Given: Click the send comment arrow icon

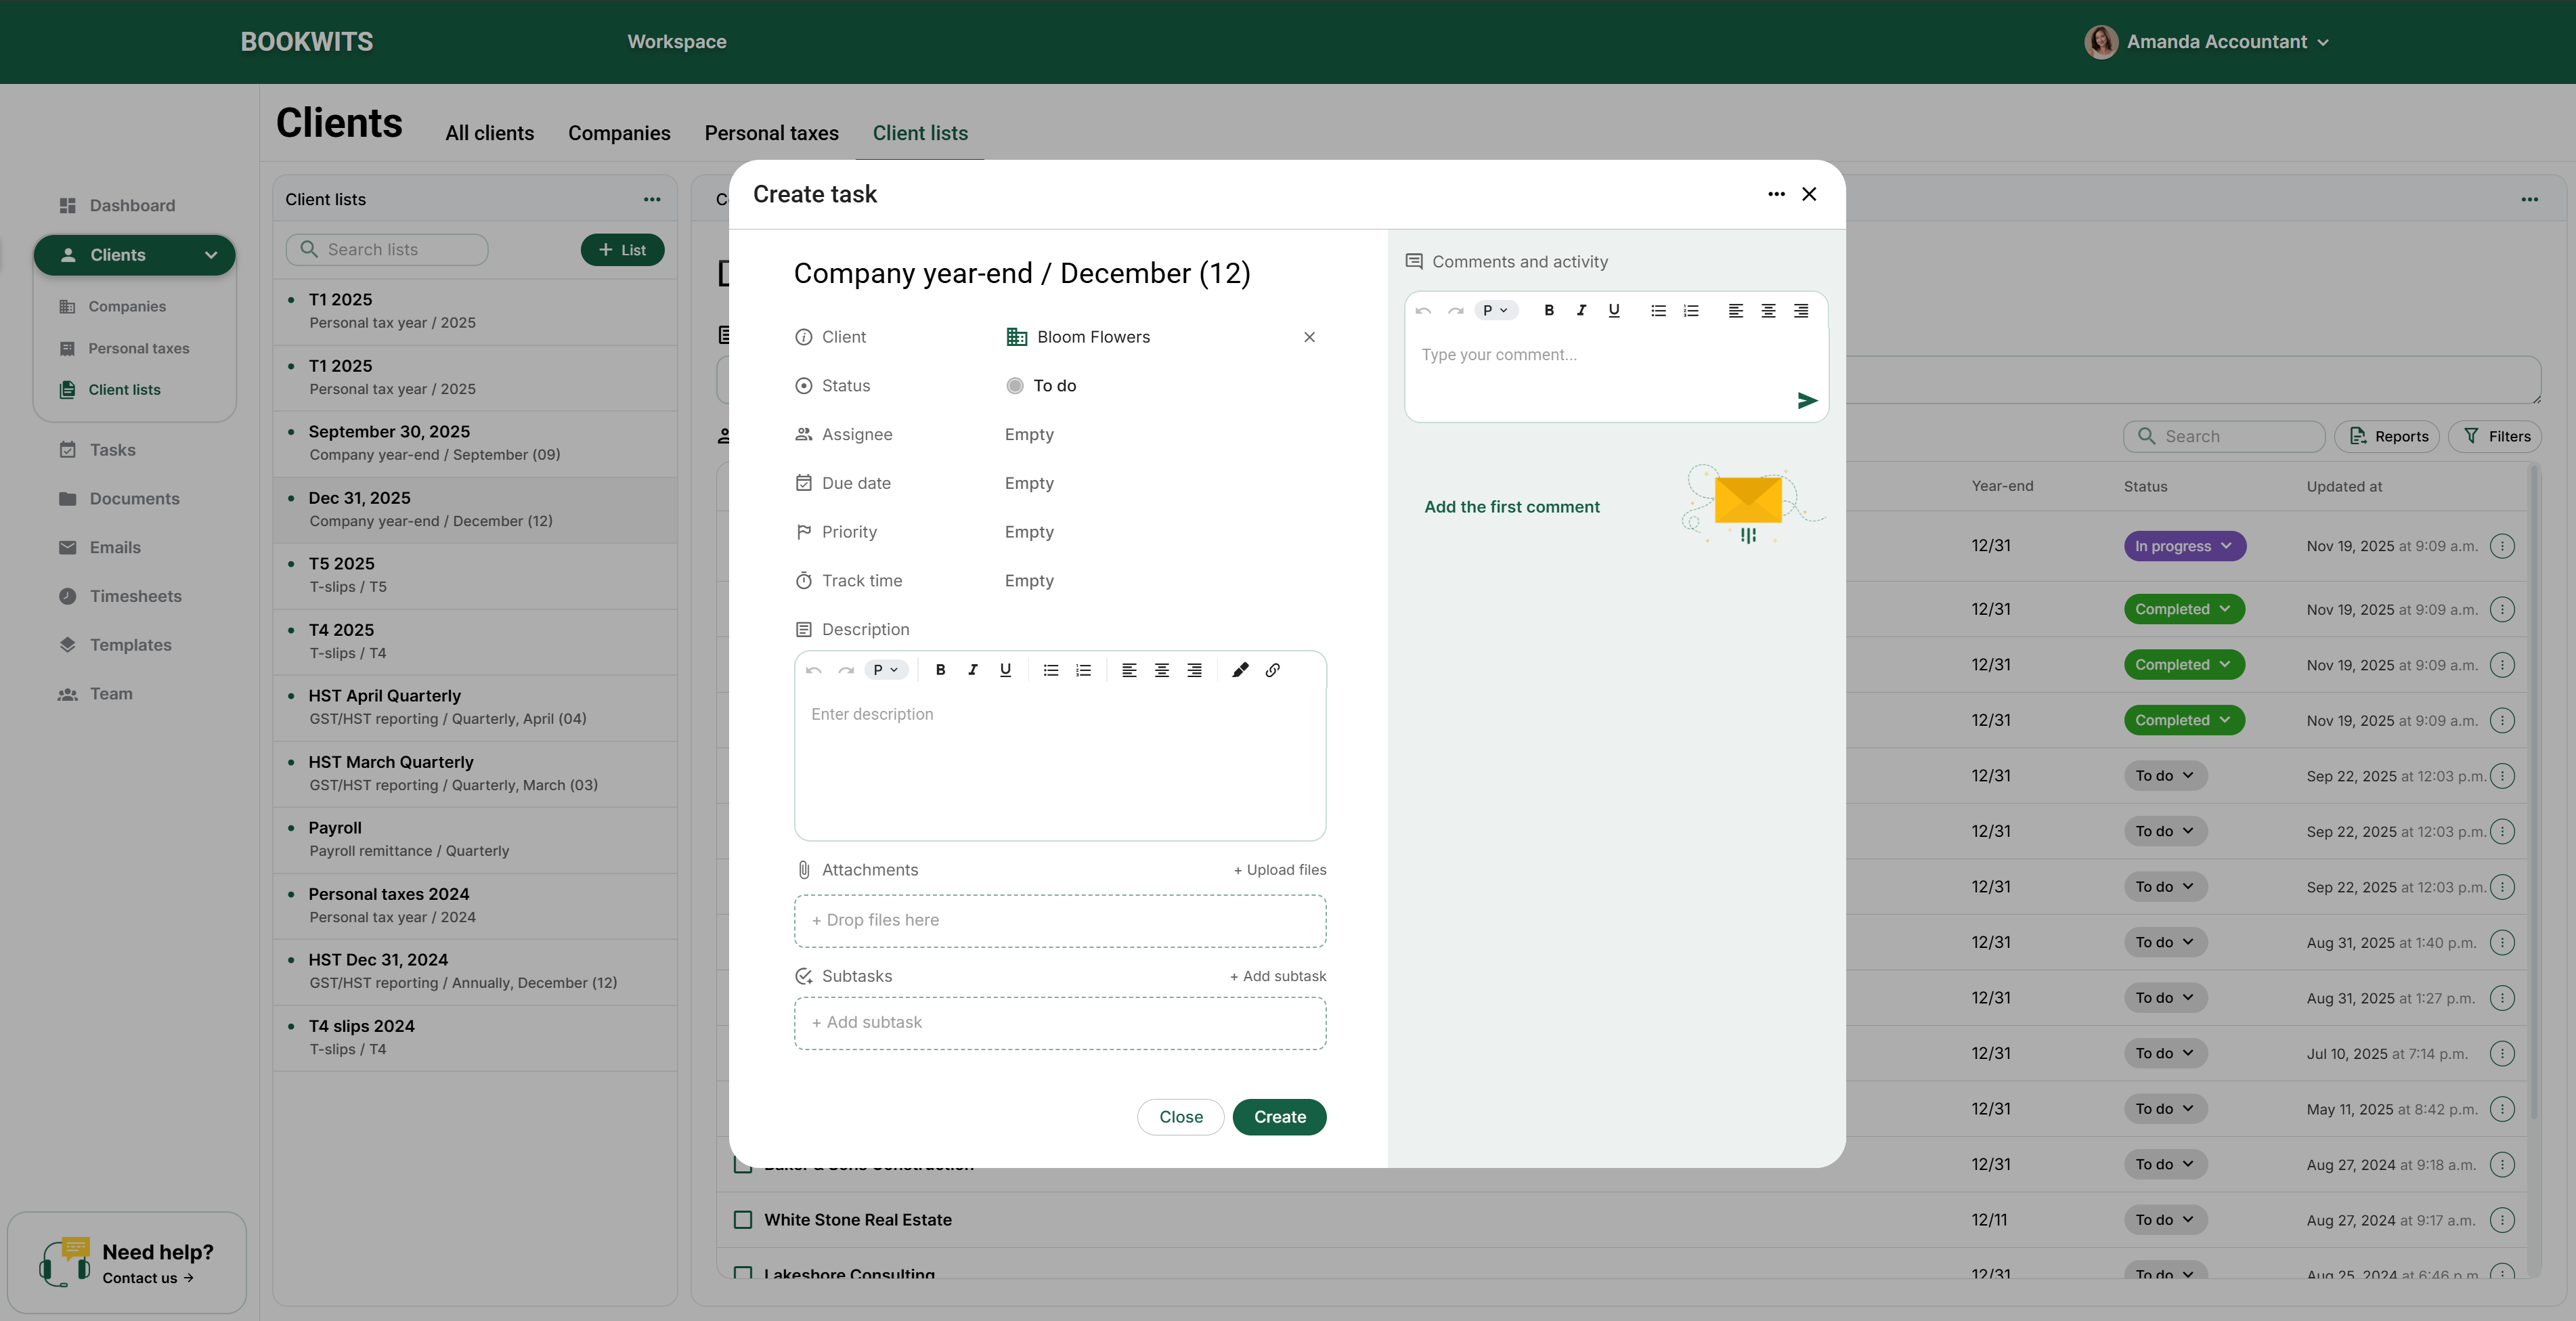Looking at the screenshot, I should click(1806, 401).
